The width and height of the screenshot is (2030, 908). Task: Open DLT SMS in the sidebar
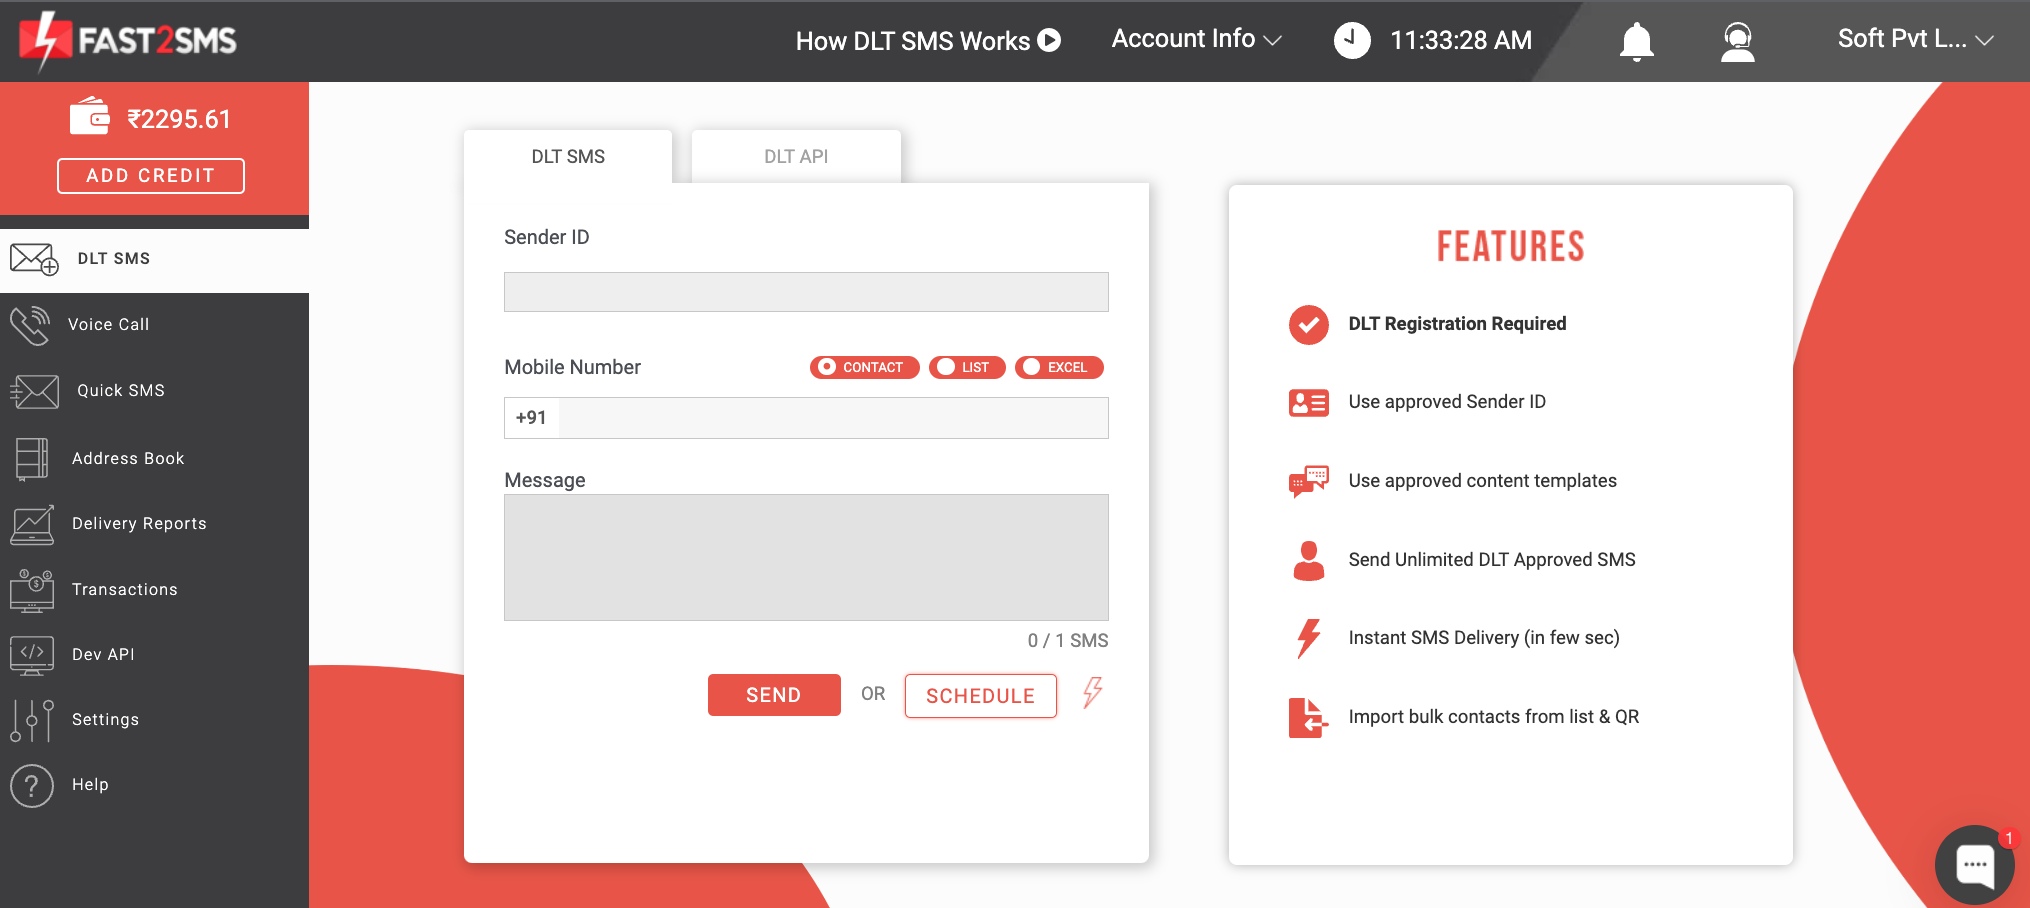pyautogui.click(x=154, y=259)
